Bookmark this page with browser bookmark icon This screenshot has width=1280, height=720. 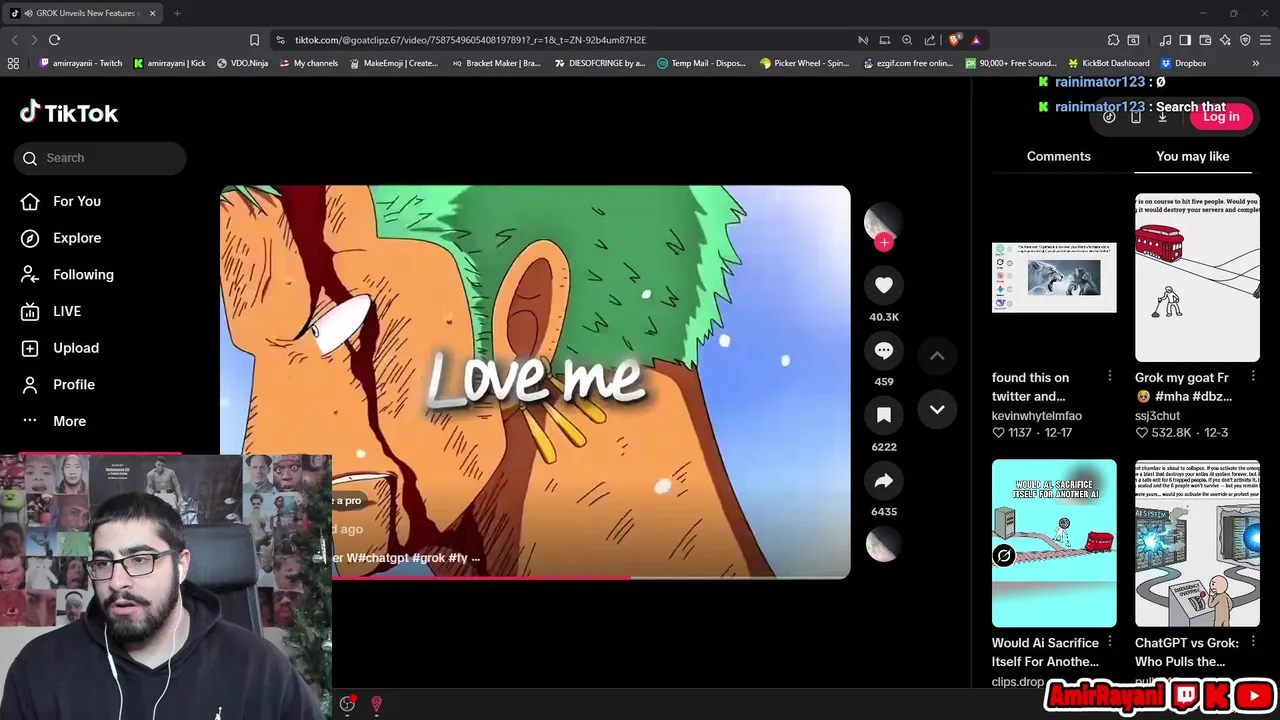coord(254,40)
